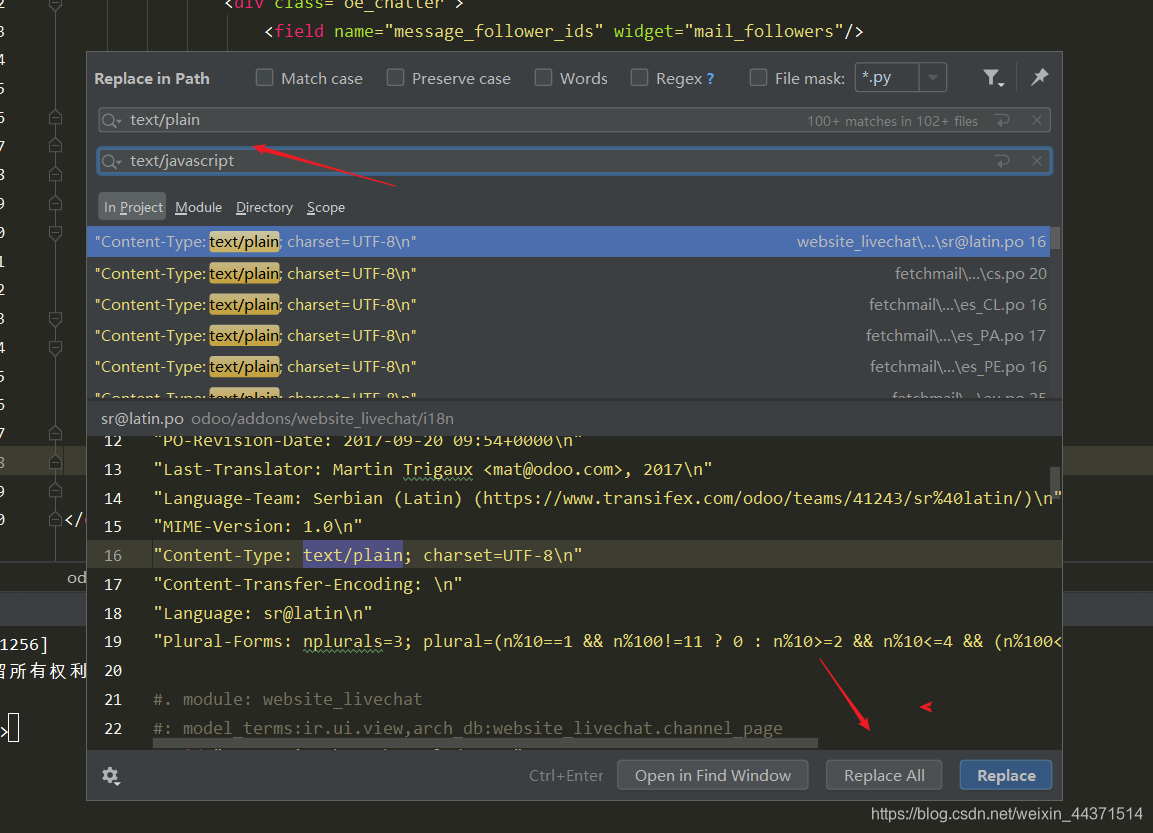Click message_follower_ids field line in editor

pyautogui.click(x=563, y=32)
